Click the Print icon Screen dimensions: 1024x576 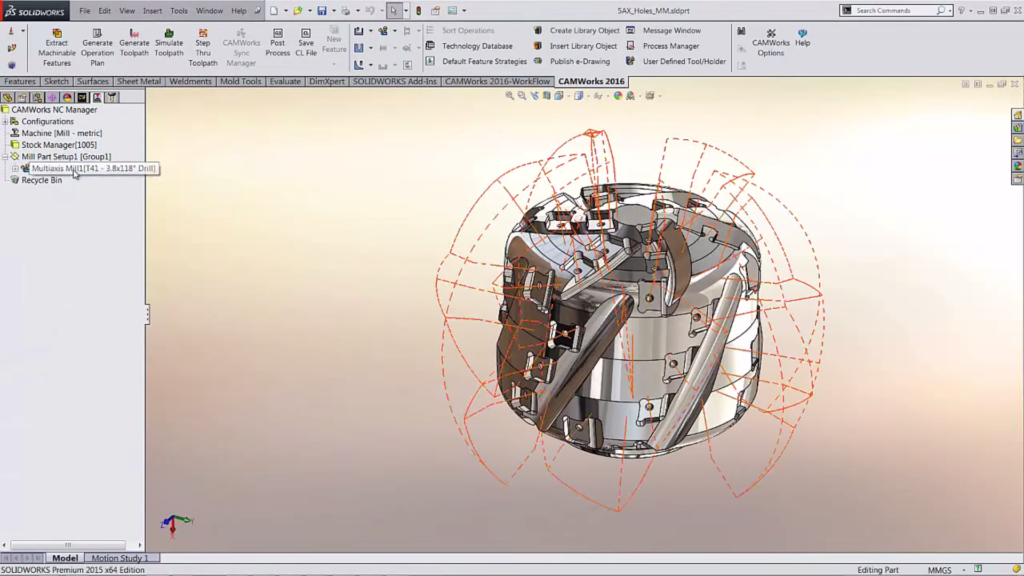(x=345, y=10)
